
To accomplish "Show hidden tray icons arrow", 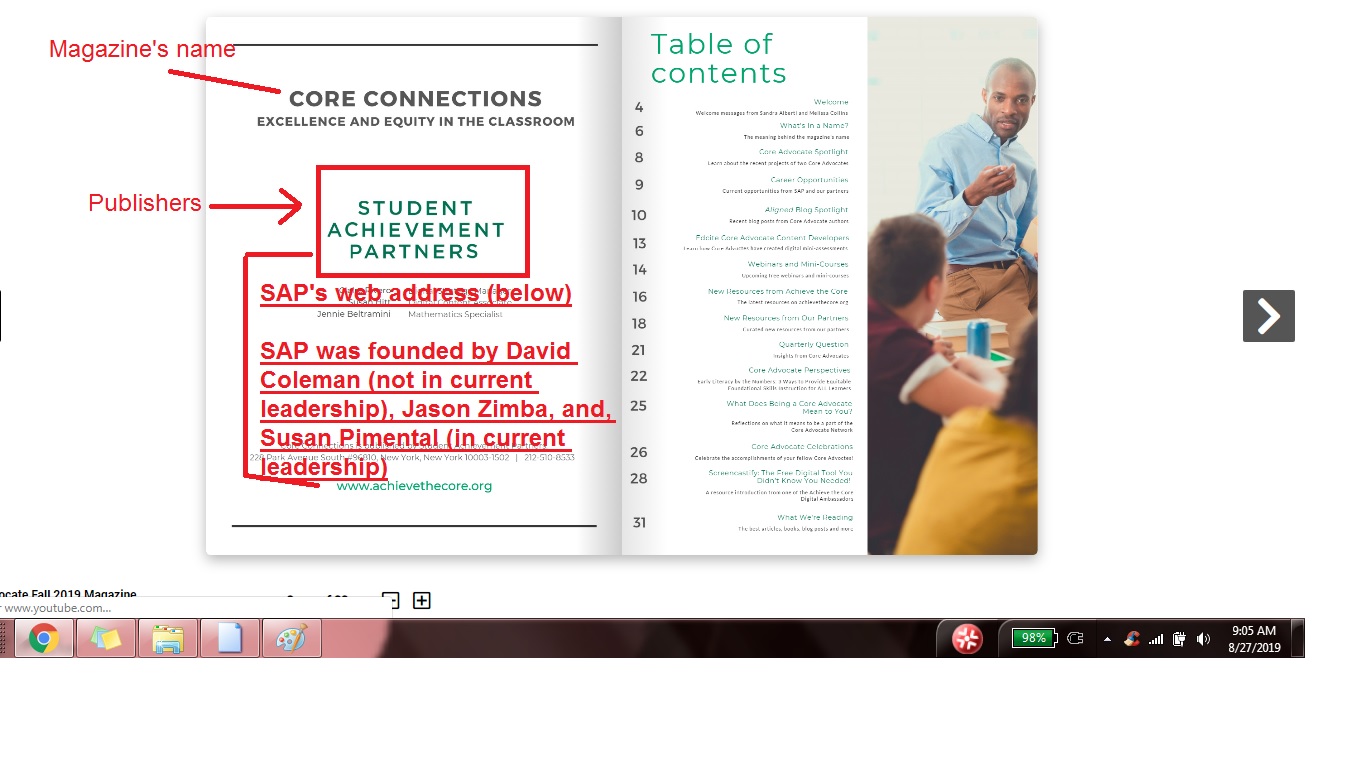I will tap(1107, 639).
